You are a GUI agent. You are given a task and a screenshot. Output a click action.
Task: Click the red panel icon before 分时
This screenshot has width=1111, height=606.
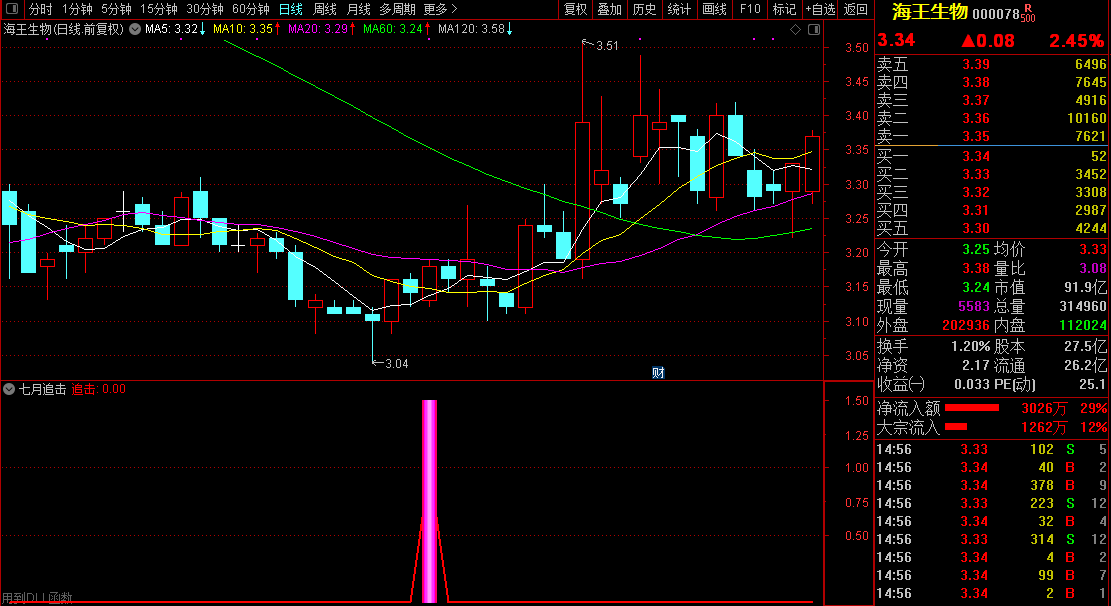(13, 9)
